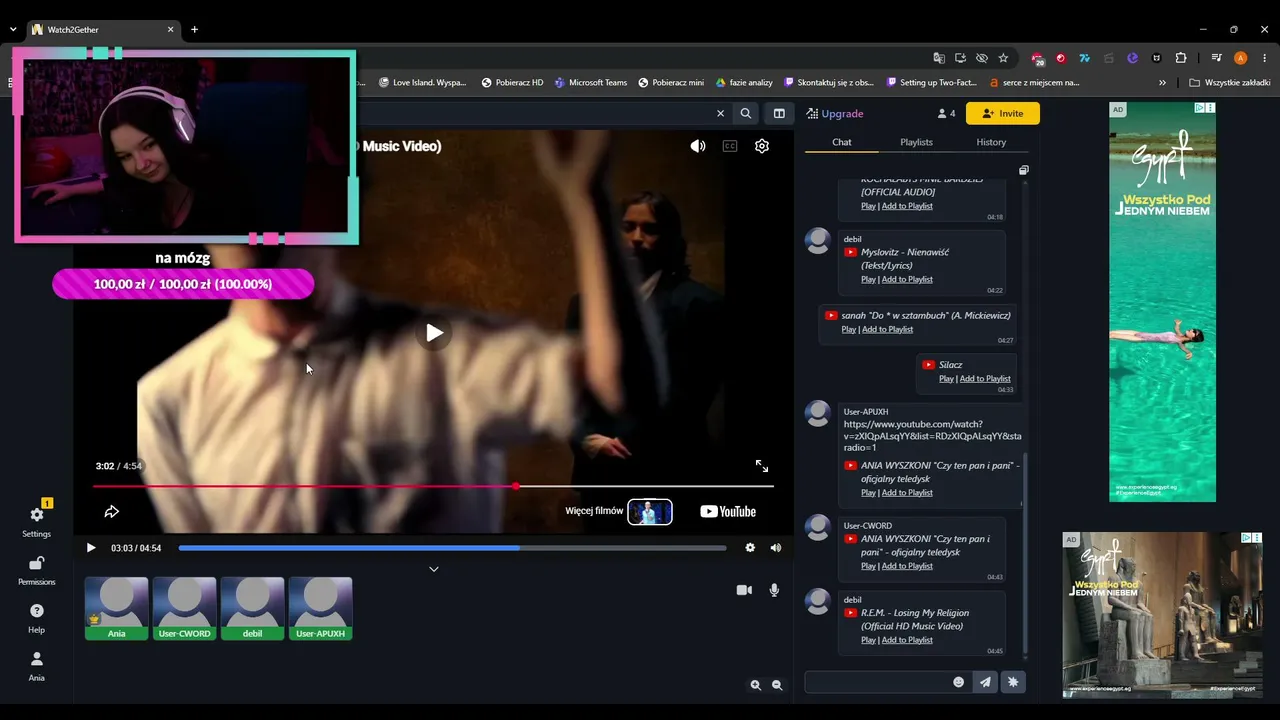
Task: Open the Chrome profile avatar
Action: point(1241,58)
